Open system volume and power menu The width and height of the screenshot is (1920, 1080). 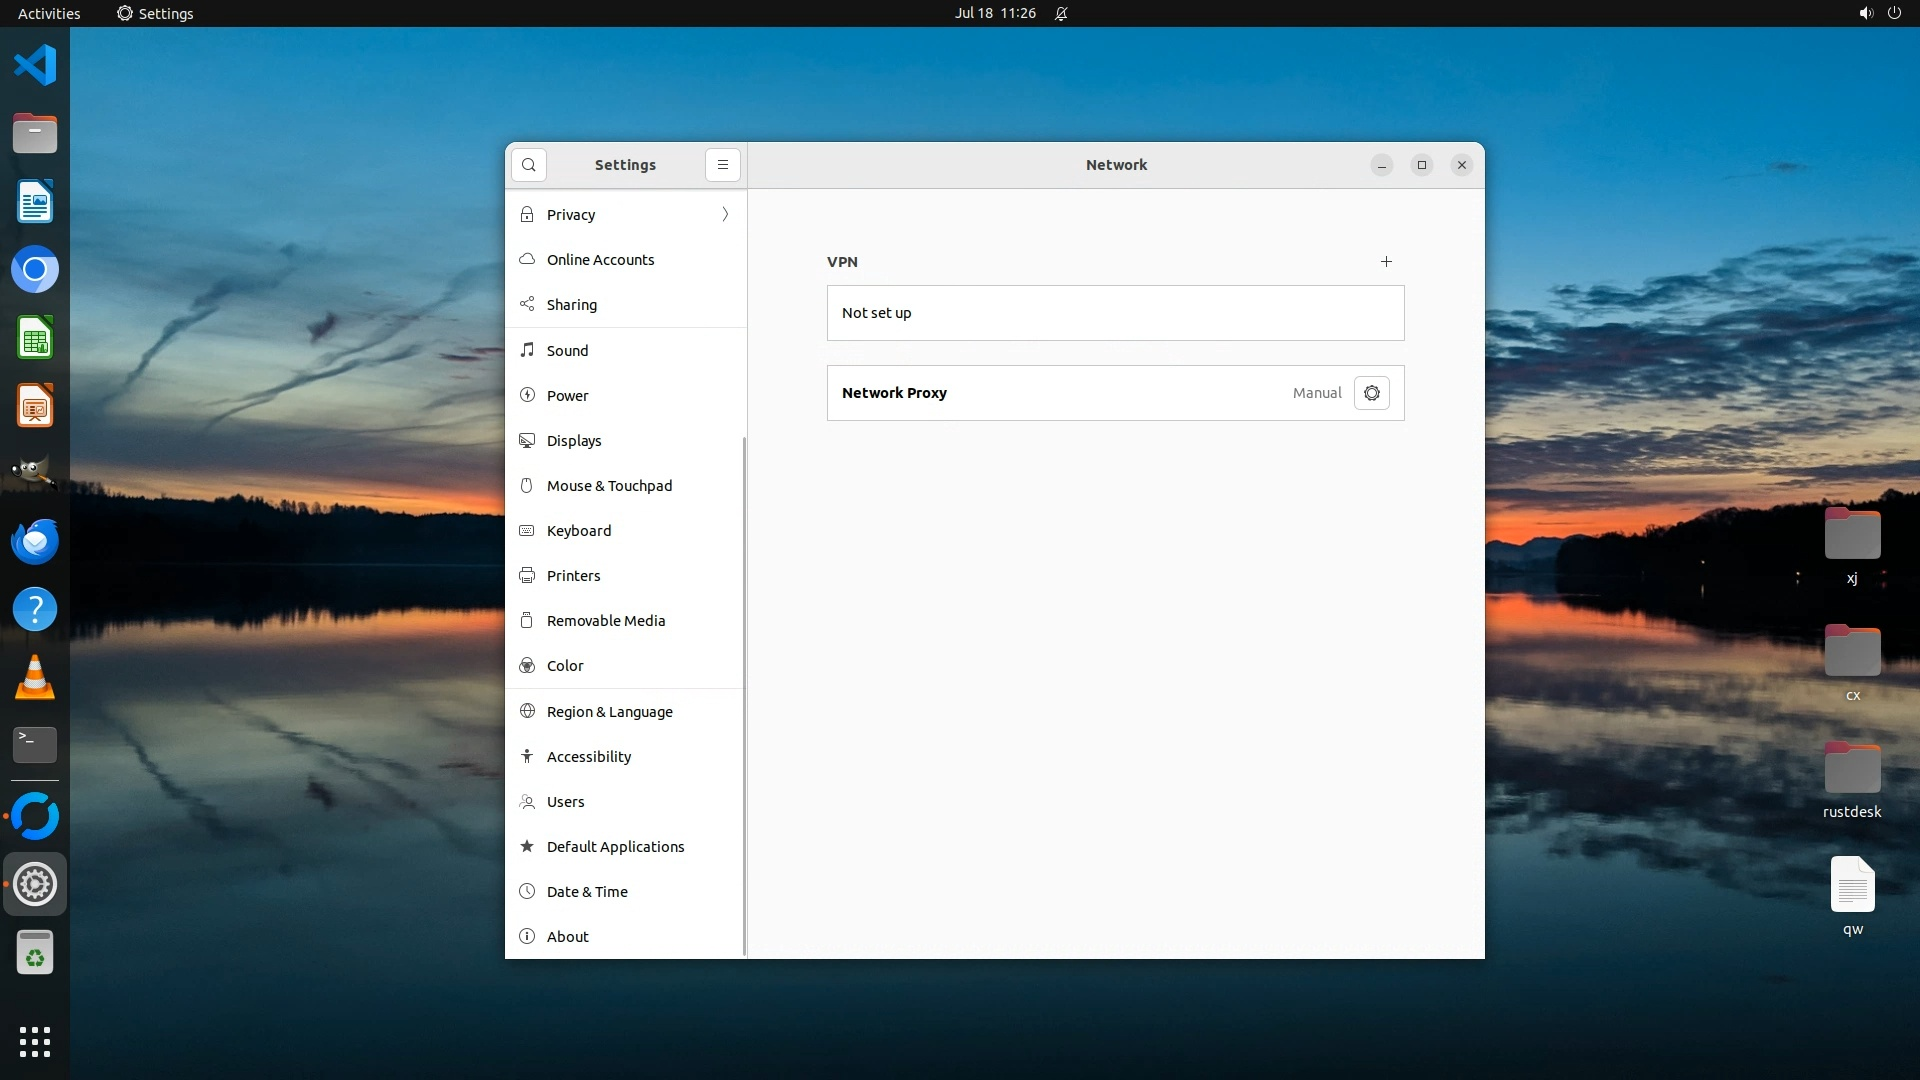click(1879, 14)
